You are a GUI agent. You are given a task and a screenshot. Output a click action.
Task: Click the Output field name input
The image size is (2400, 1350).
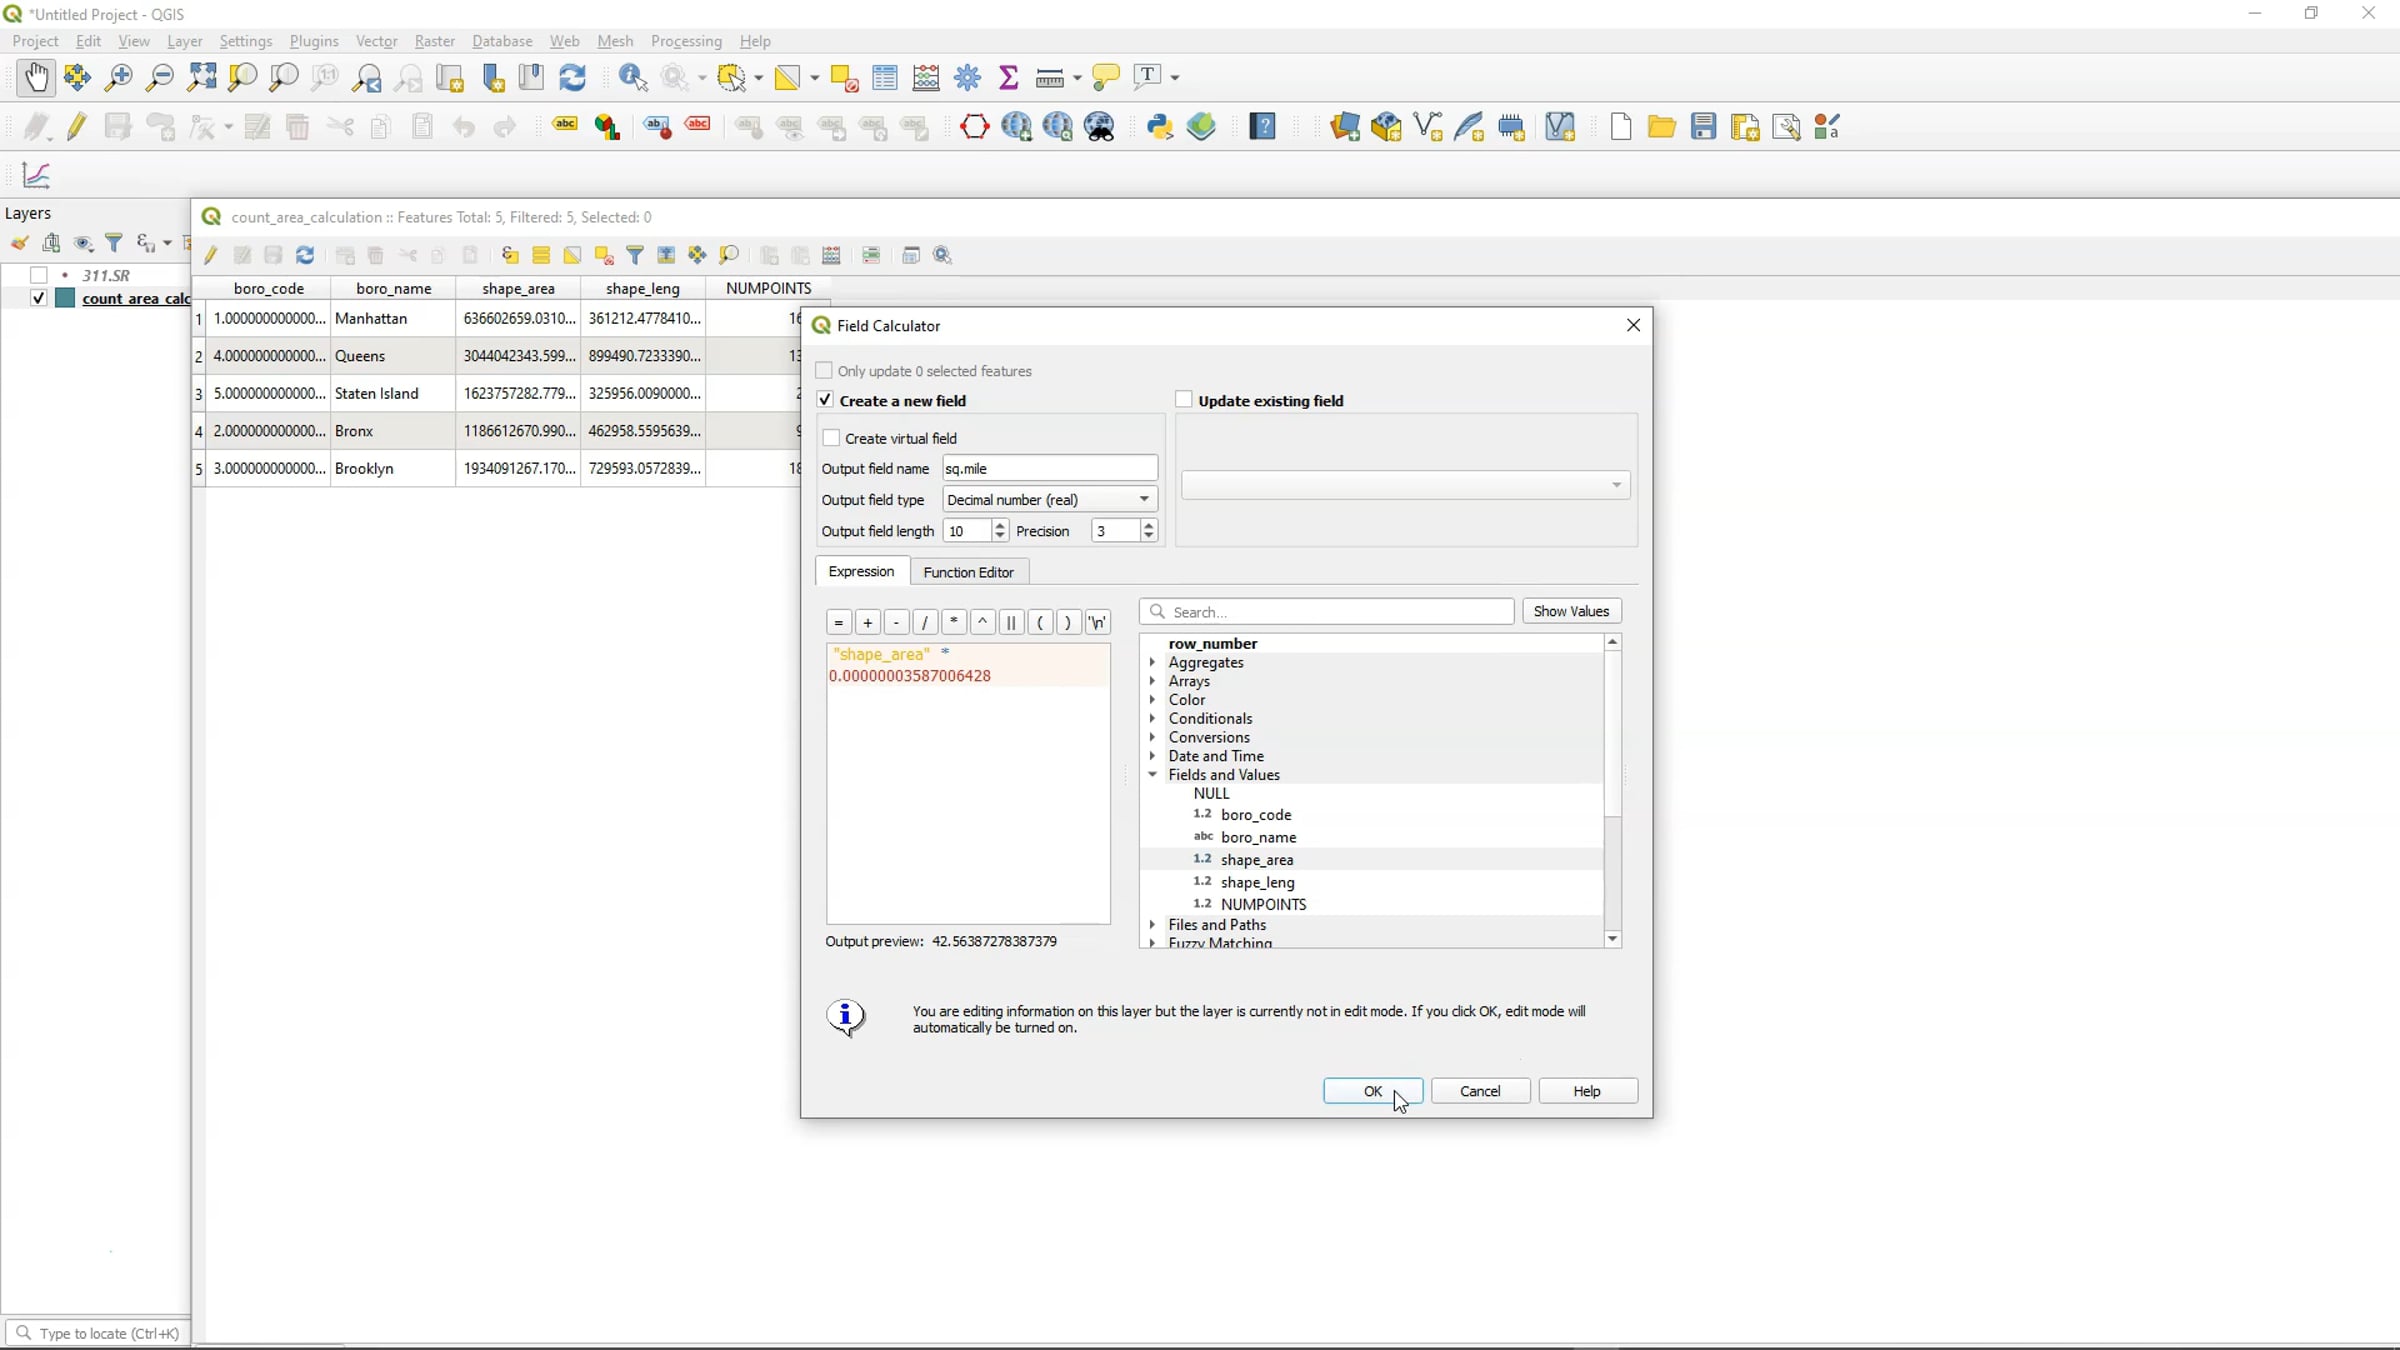tap(1049, 468)
